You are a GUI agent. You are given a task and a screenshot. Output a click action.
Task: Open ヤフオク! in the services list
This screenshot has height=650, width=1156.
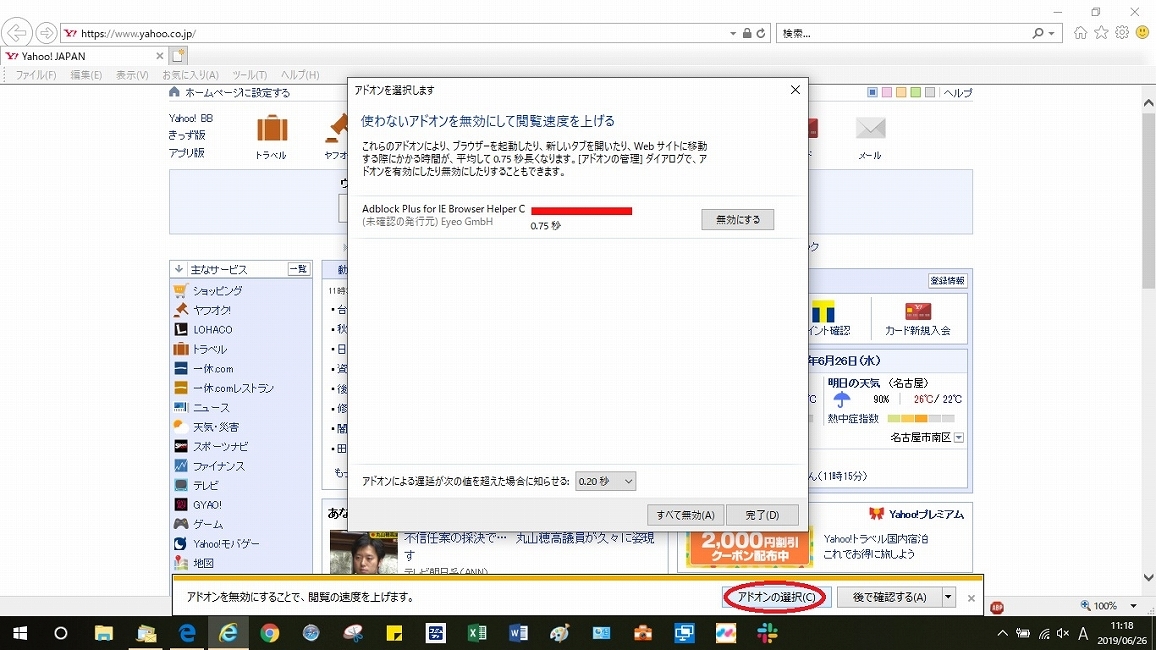(212, 310)
